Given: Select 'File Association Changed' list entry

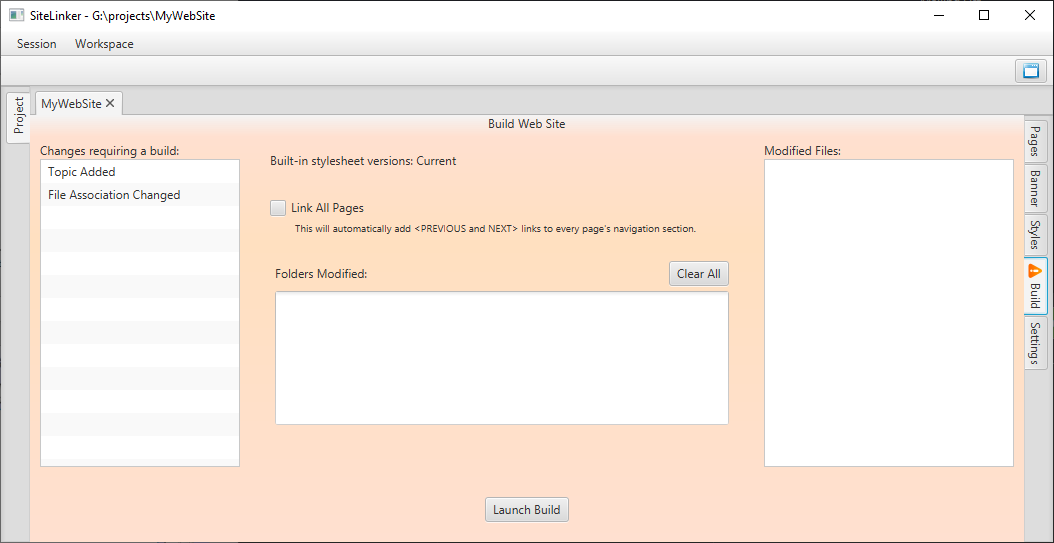Looking at the screenshot, I should click(114, 195).
